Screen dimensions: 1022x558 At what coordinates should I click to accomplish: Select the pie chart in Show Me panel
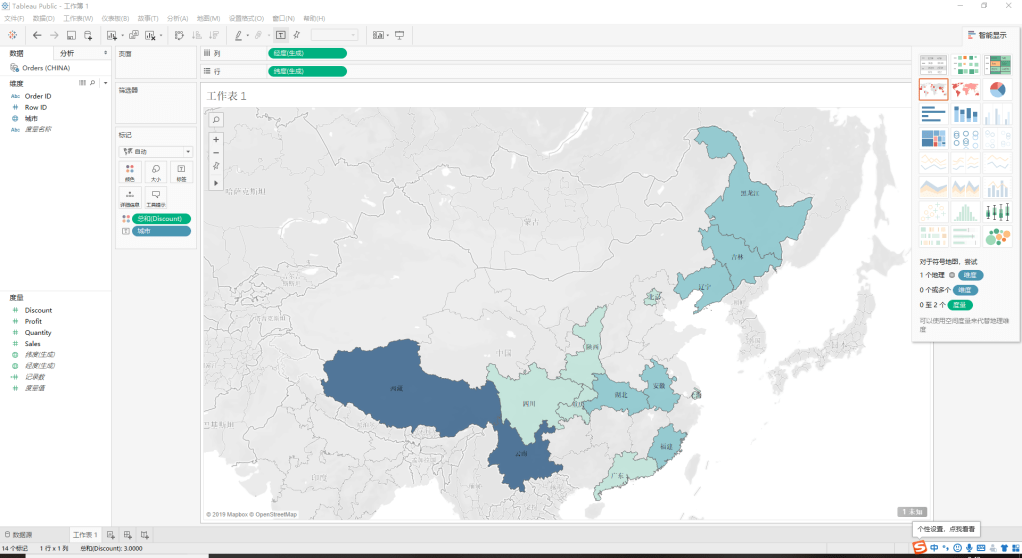(x=997, y=90)
